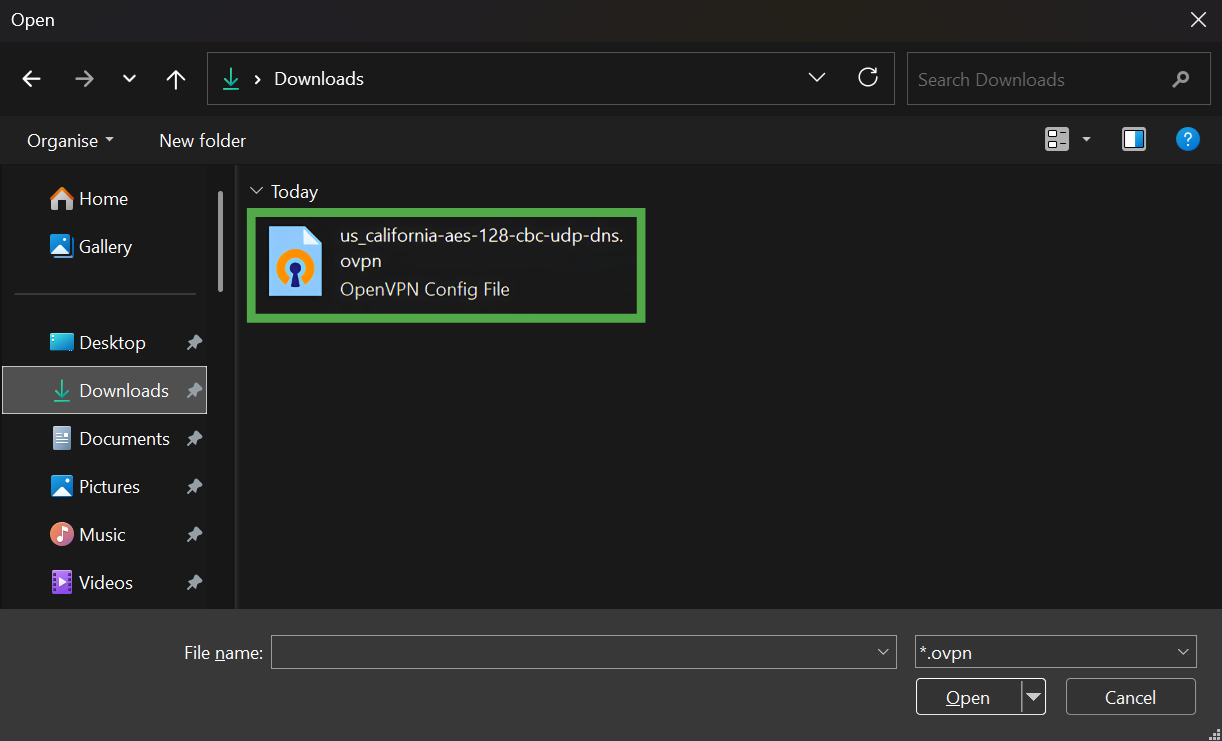Open Home in the sidebar
The image size is (1222, 741).
pyautogui.click(x=104, y=199)
